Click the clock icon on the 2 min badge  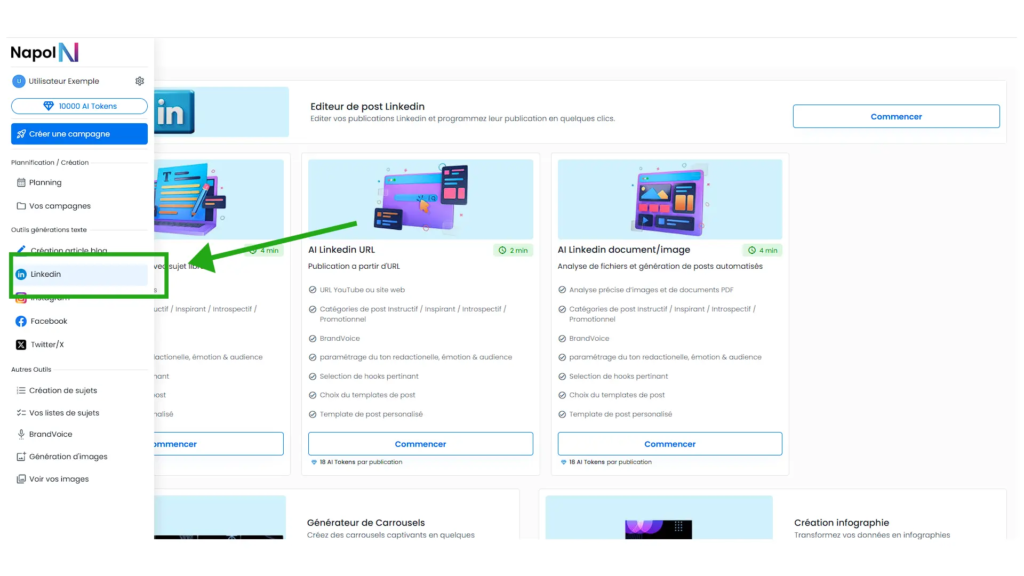coord(502,250)
